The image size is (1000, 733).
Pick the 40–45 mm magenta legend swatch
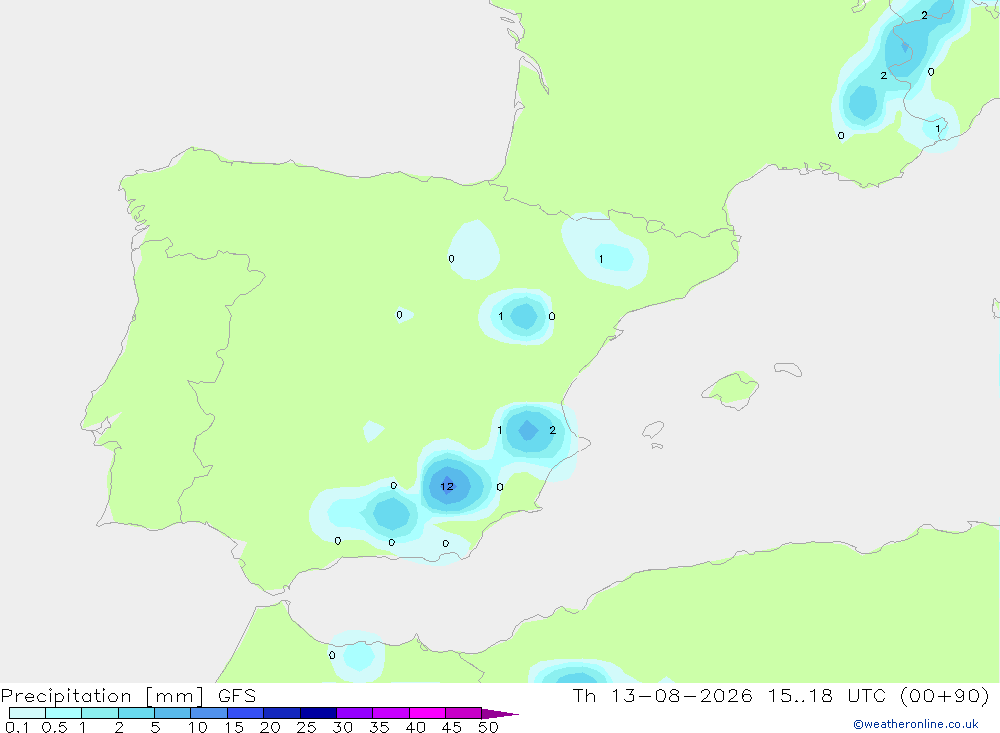427,713
